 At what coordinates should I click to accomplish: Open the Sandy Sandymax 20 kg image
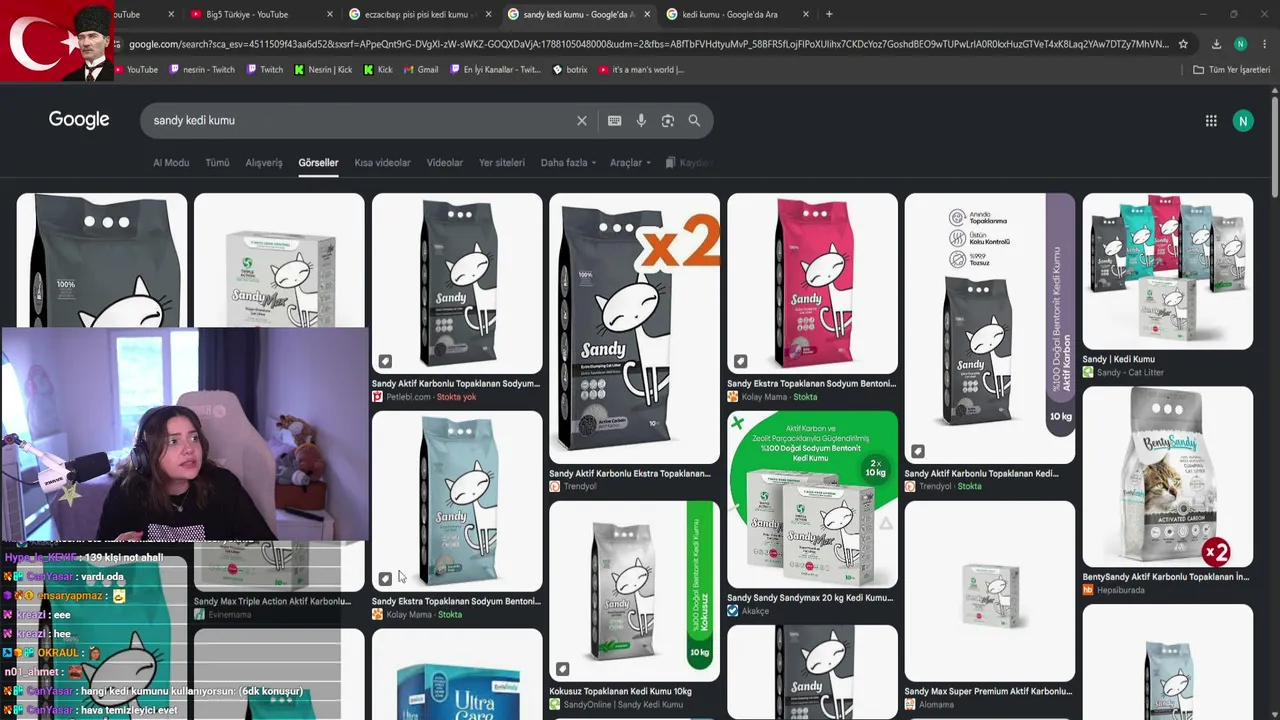coord(812,500)
